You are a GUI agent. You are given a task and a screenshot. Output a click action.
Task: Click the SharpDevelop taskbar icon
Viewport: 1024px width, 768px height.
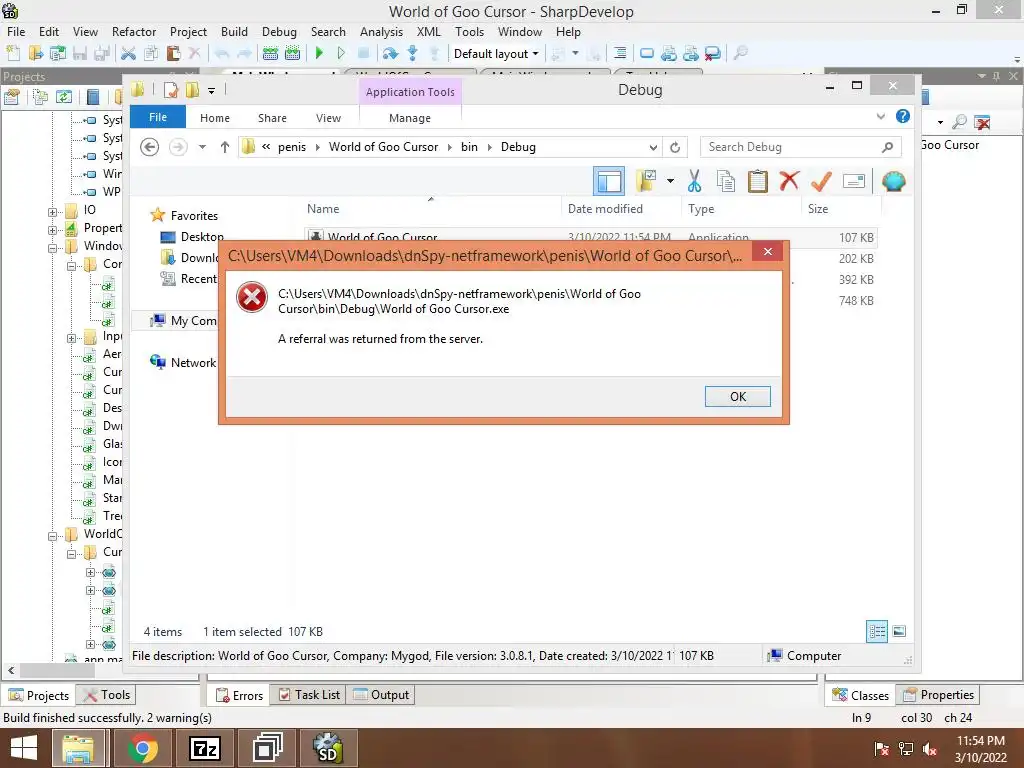click(328, 748)
